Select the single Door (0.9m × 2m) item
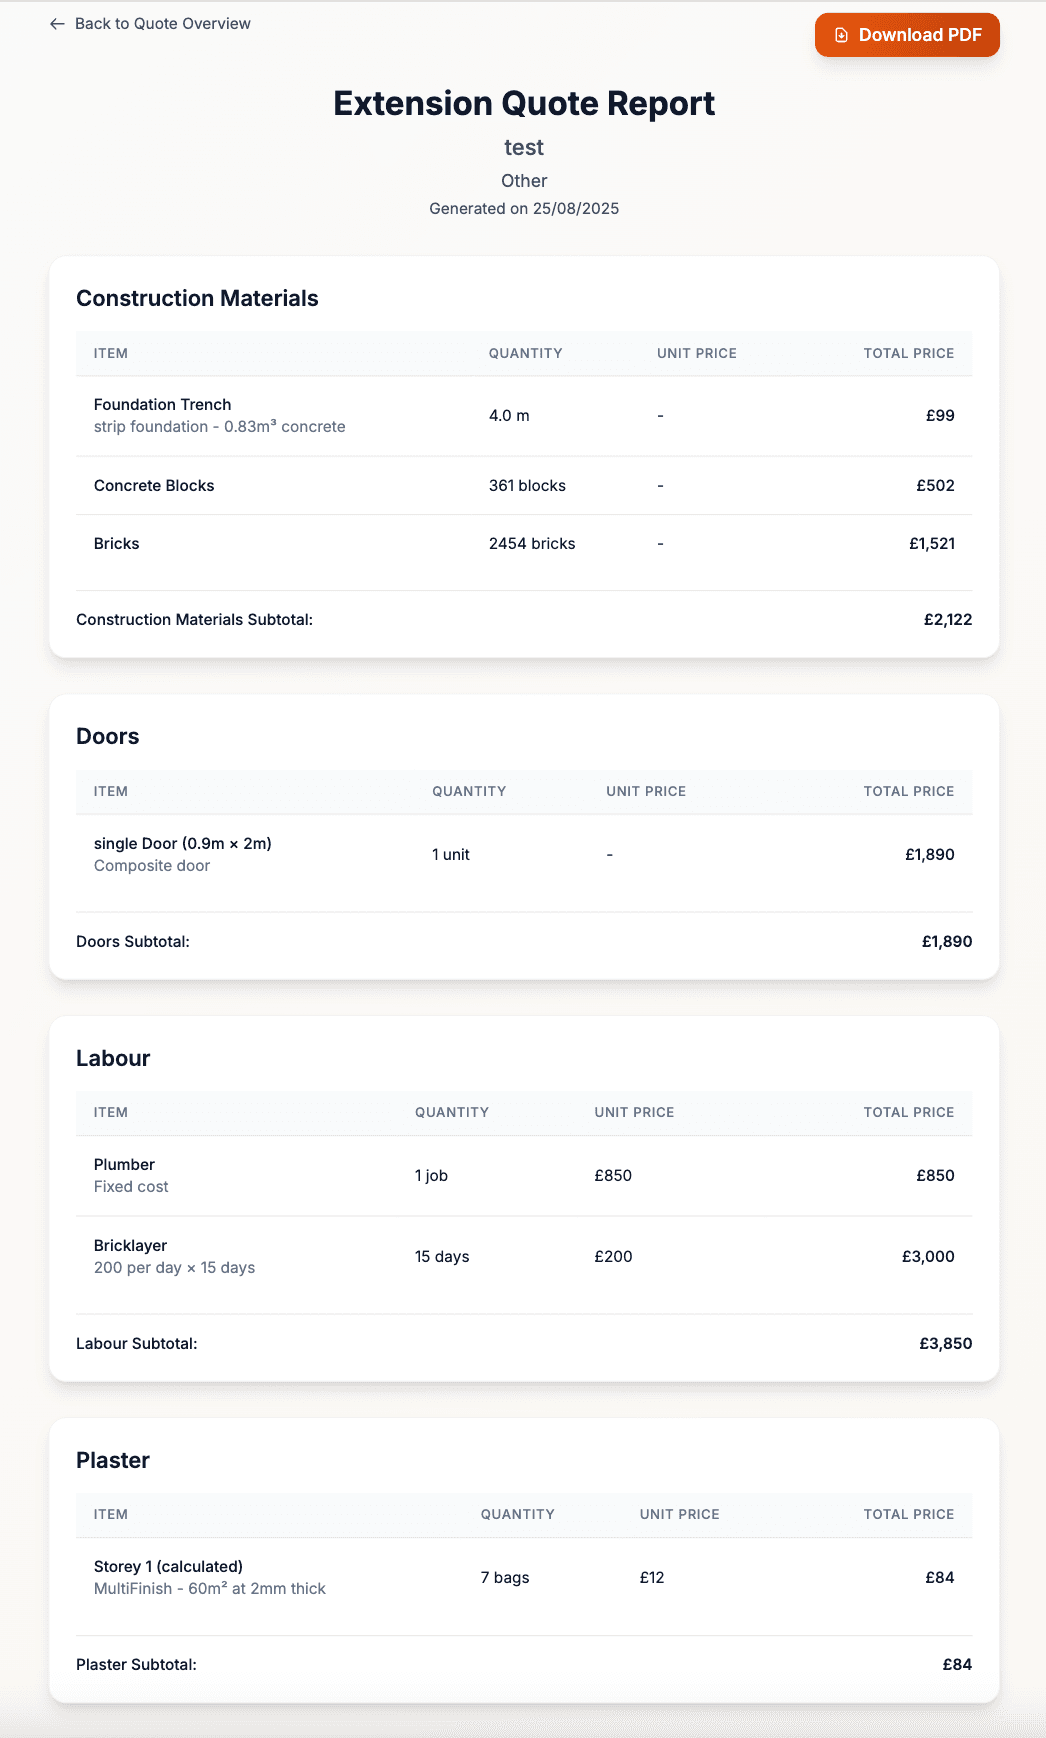1046x1738 pixels. (x=183, y=843)
